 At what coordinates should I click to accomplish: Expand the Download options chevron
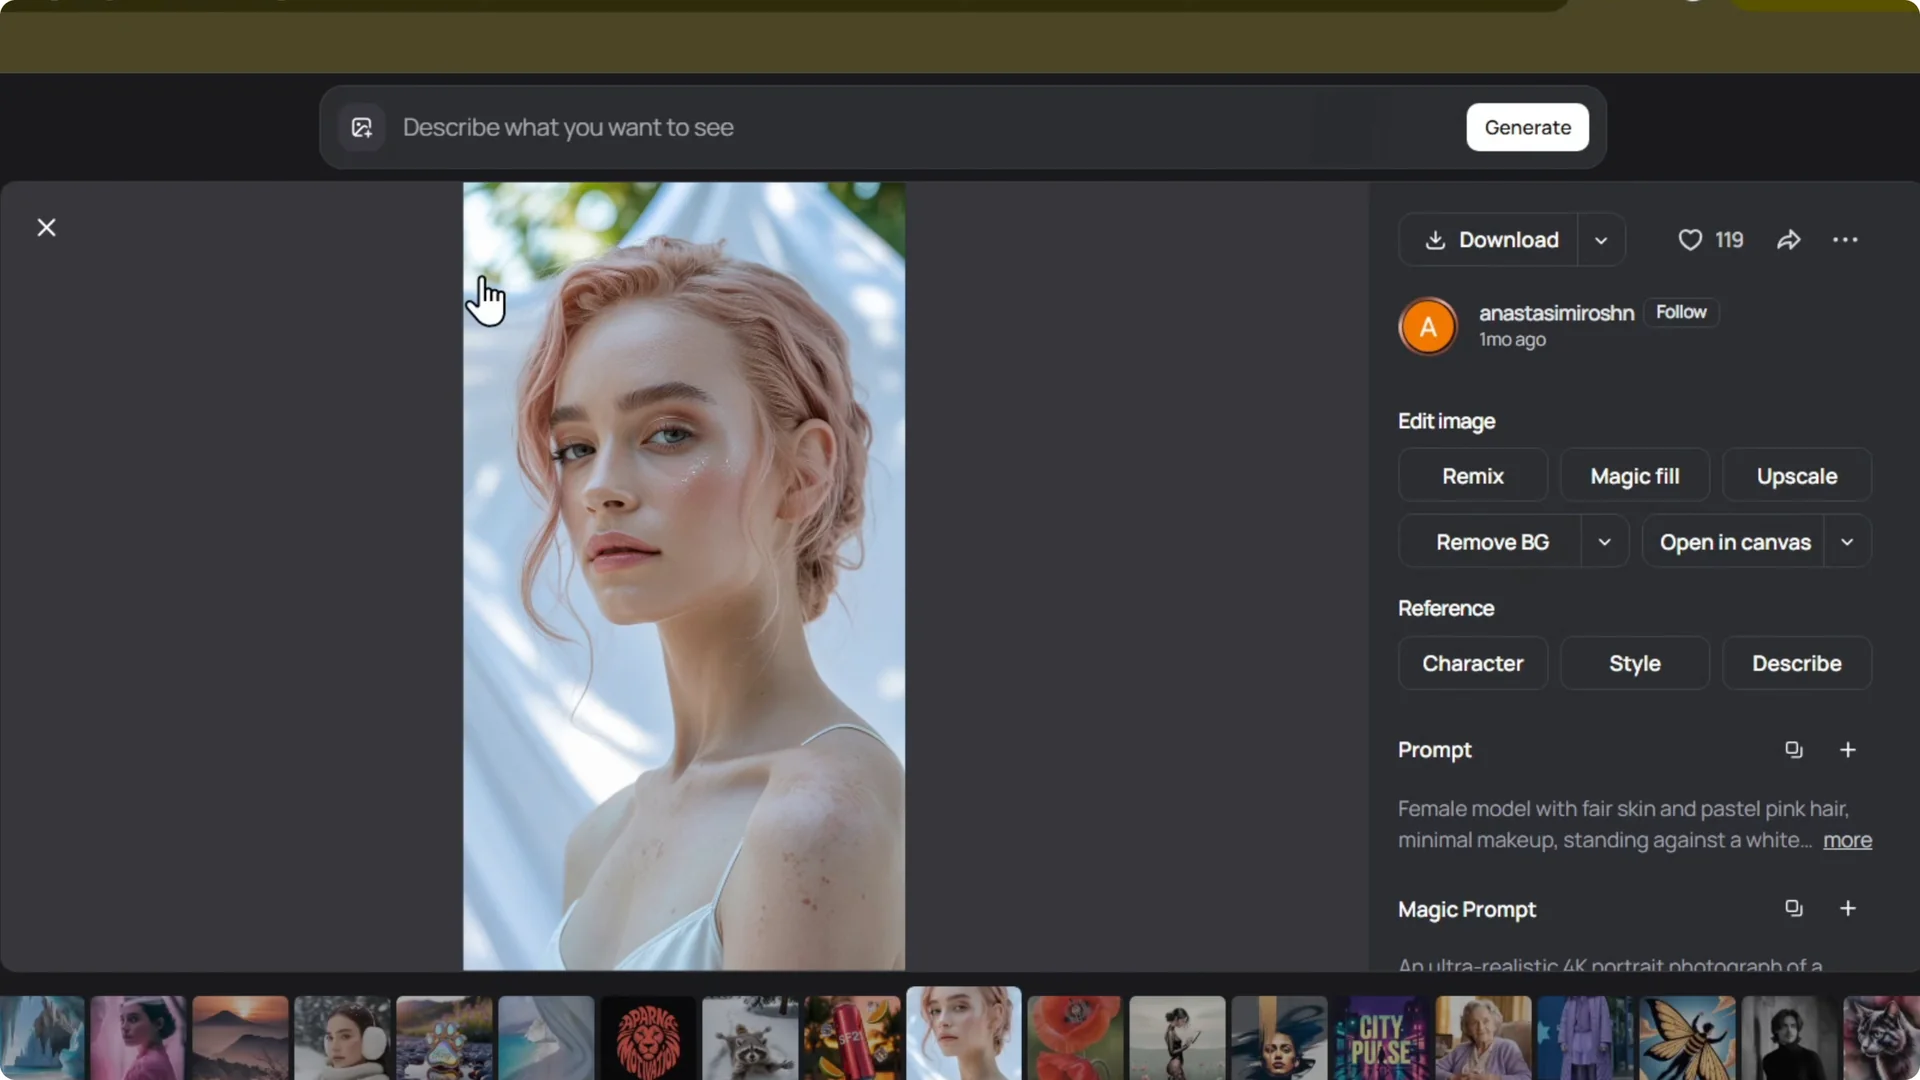click(x=1601, y=239)
